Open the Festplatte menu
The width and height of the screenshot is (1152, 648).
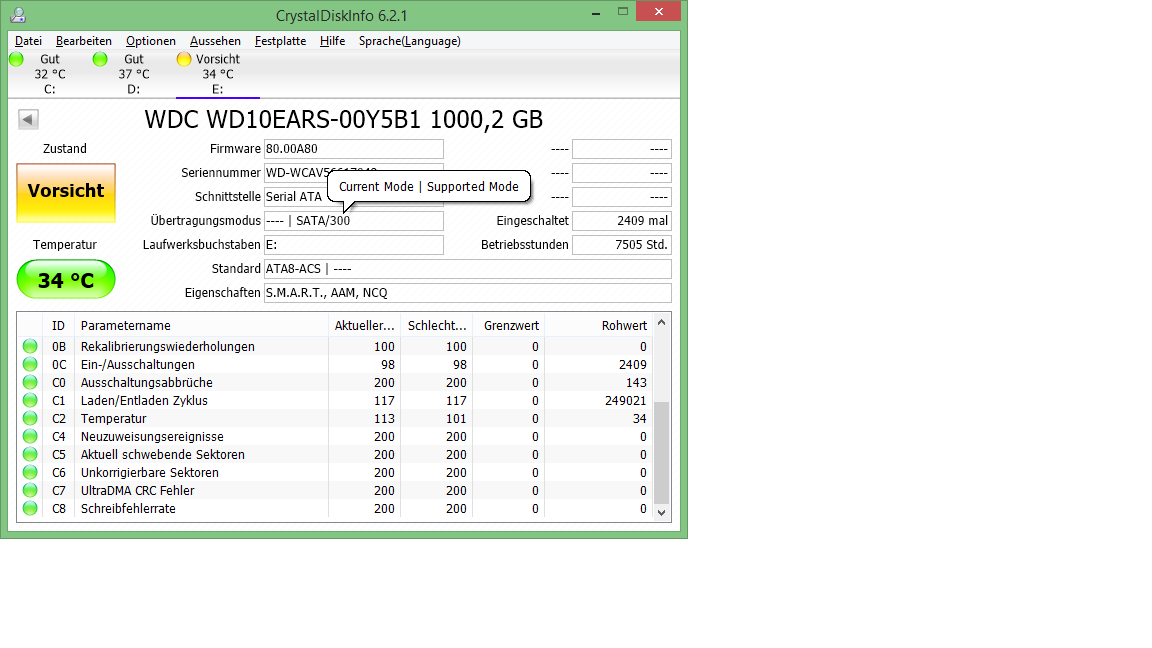click(281, 41)
